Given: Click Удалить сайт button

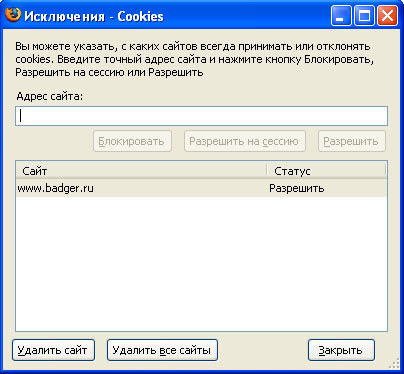Looking at the screenshot, I should (x=53, y=350).
